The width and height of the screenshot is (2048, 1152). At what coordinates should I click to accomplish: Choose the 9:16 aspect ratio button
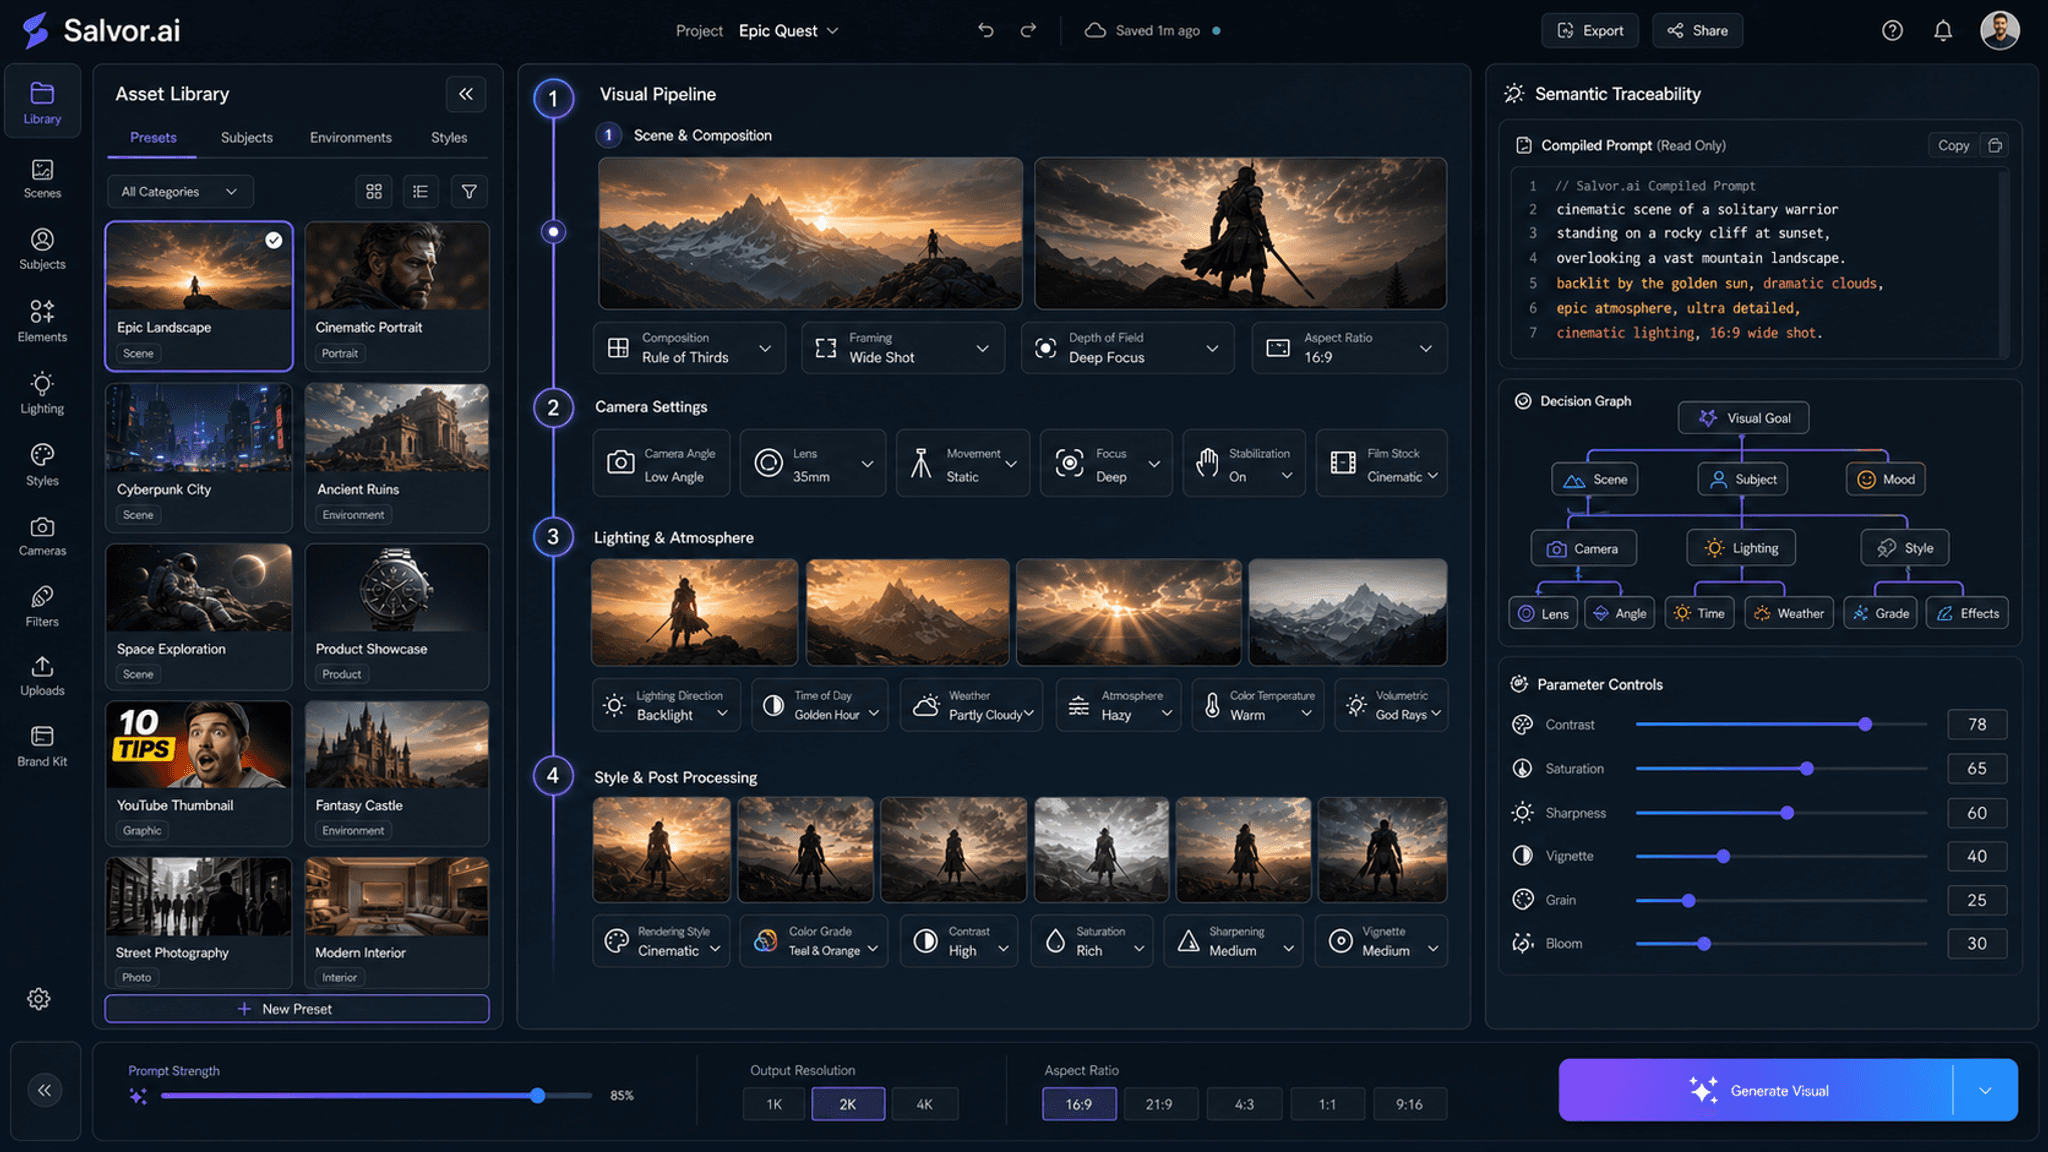point(1409,1104)
